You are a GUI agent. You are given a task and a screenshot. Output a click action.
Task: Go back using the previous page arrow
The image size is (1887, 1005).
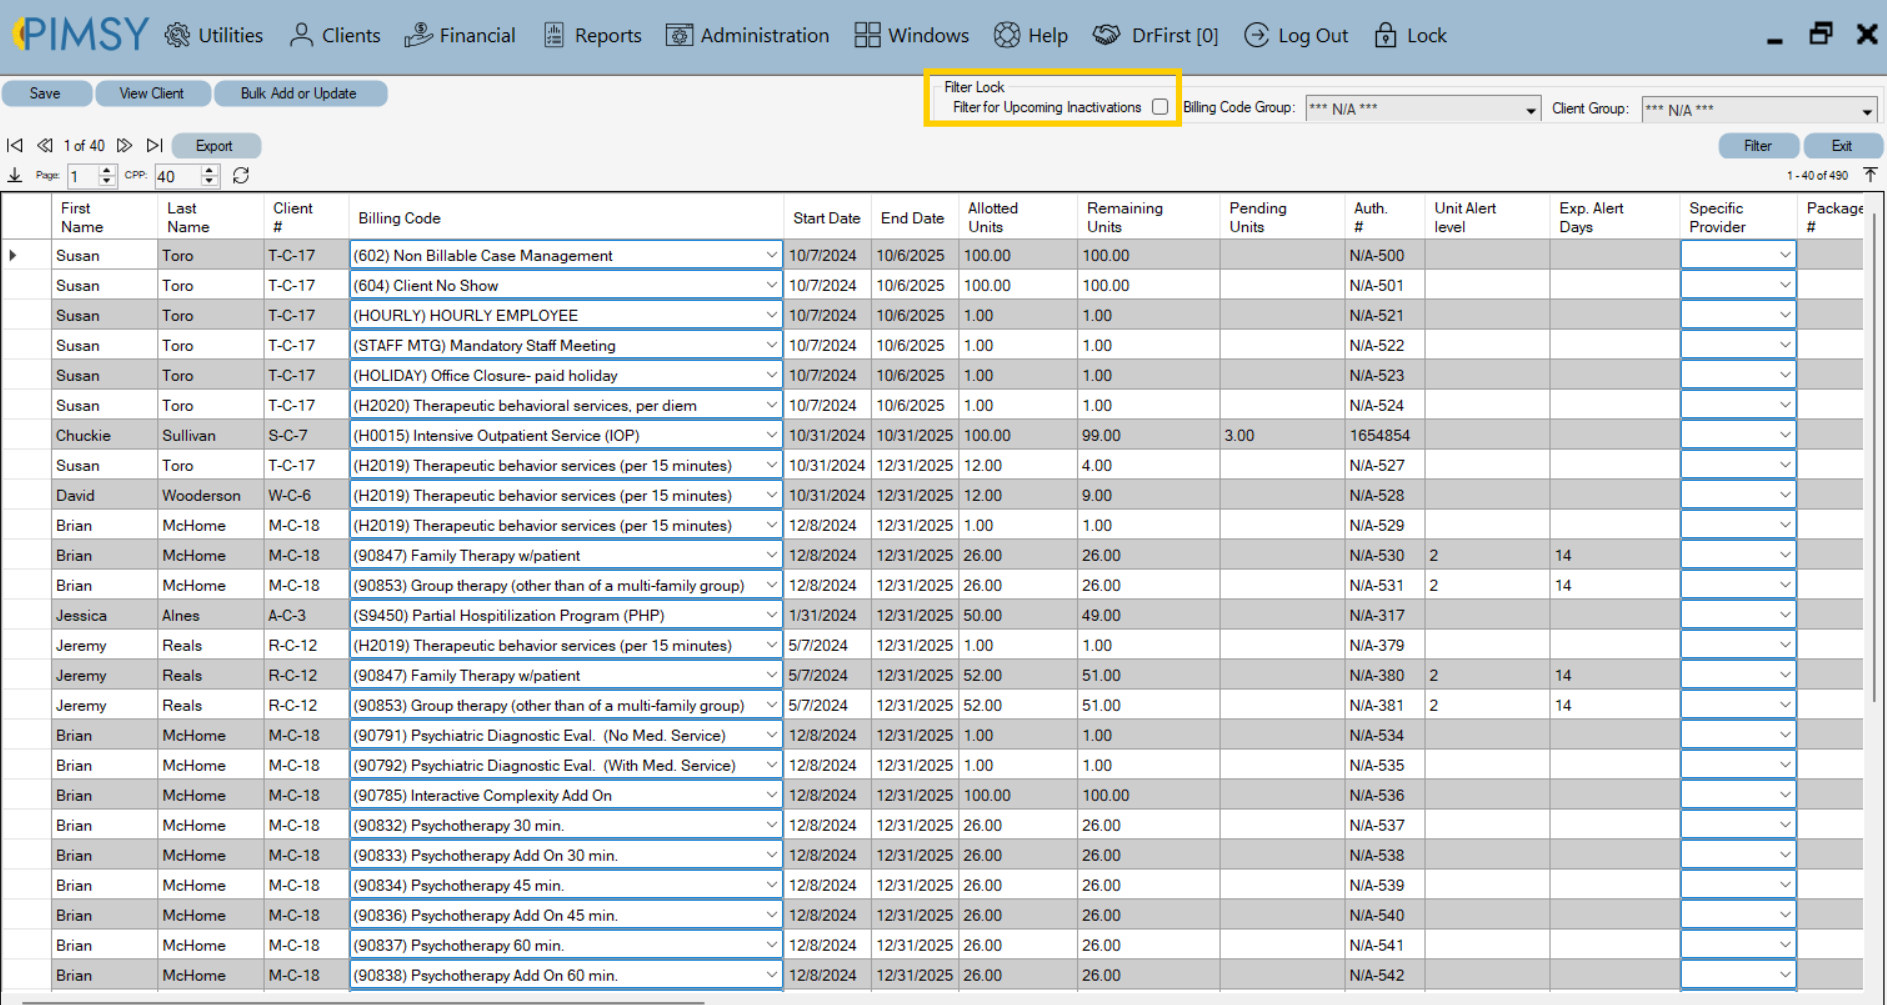pyautogui.click(x=44, y=145)
